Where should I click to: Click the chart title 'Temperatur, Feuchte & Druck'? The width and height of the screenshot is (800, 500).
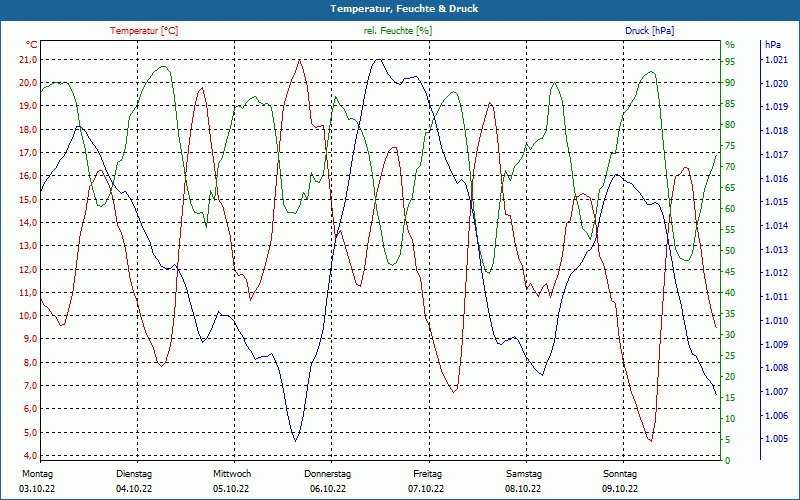tap(404, 9)
